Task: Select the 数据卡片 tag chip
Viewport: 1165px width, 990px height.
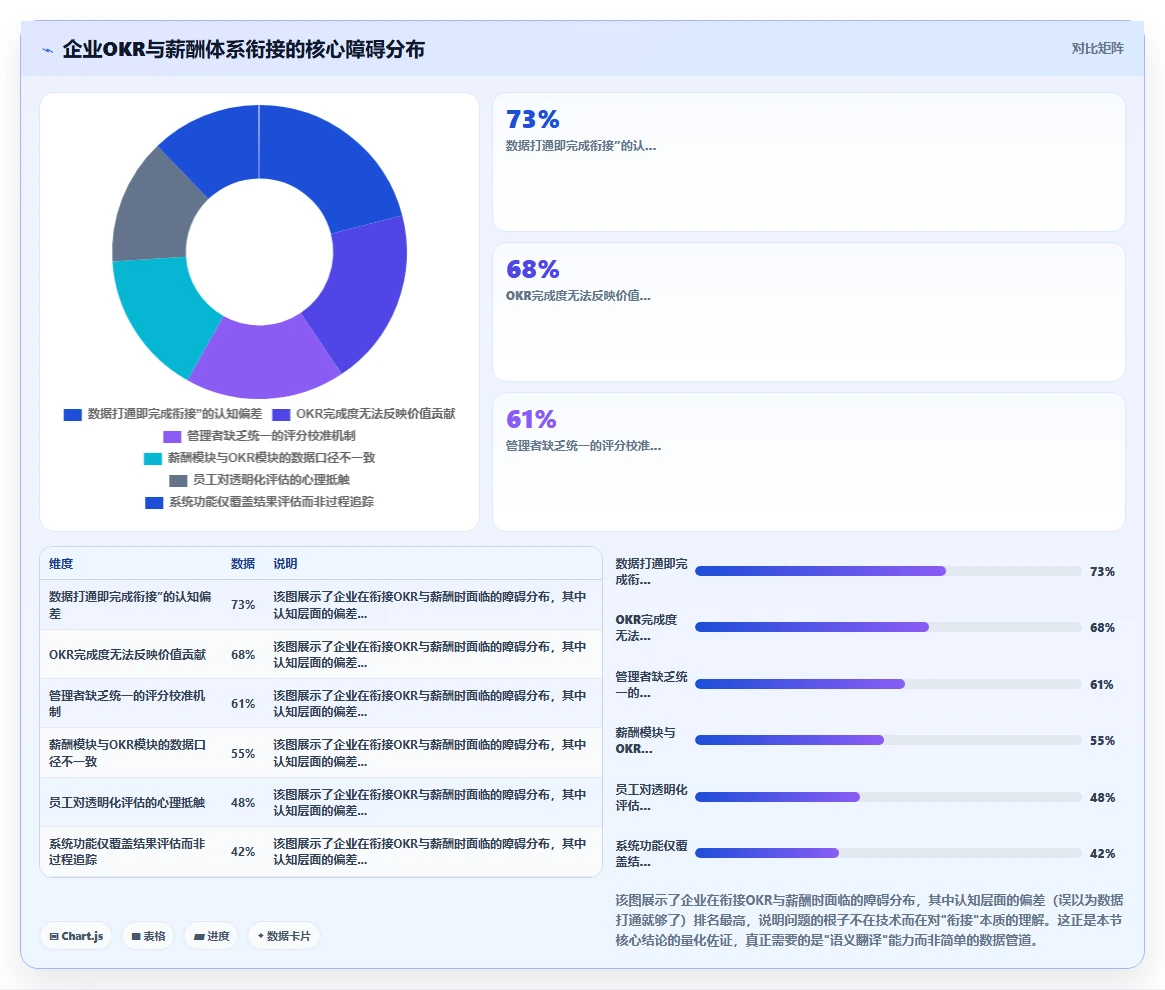Action: point(284,936)
